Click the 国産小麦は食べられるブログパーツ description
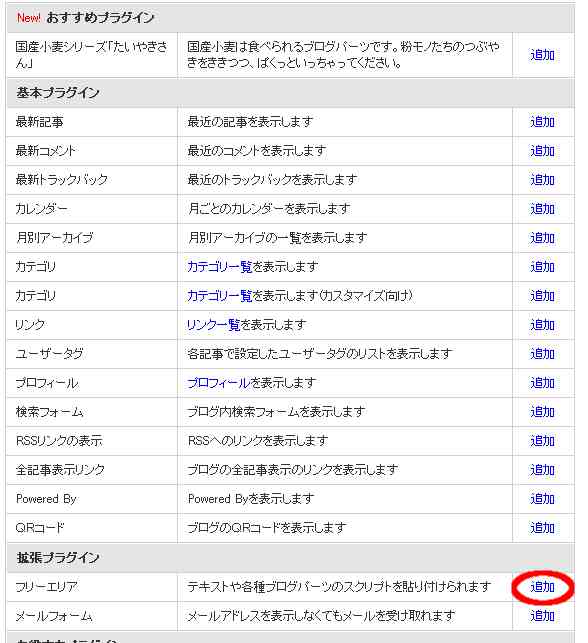The image size is (588, 643). 343,55
